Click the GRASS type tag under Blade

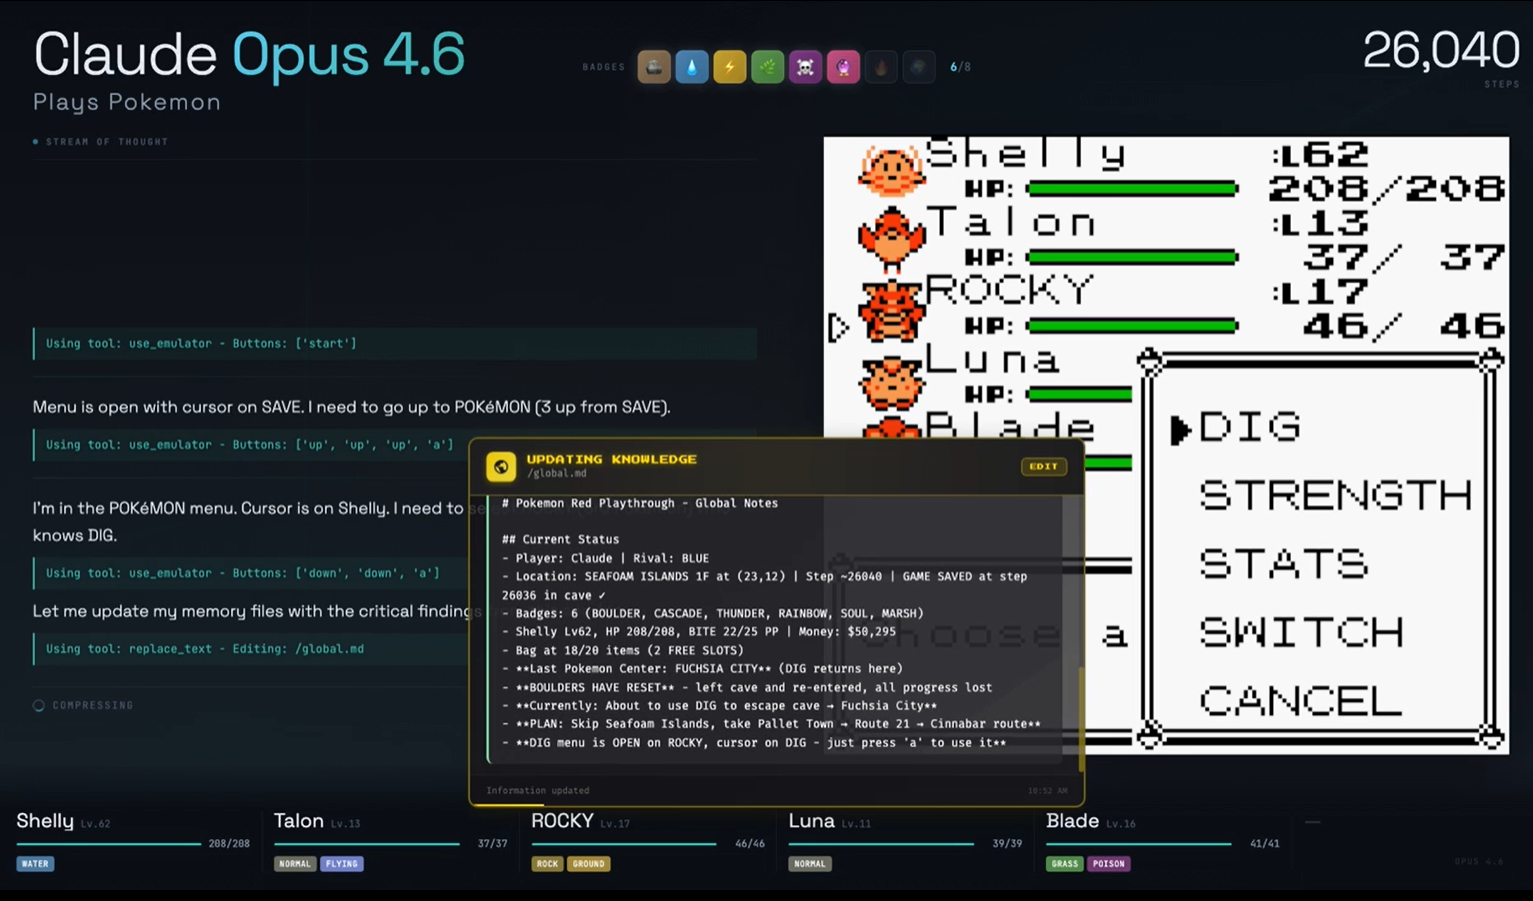[1065, 864]
